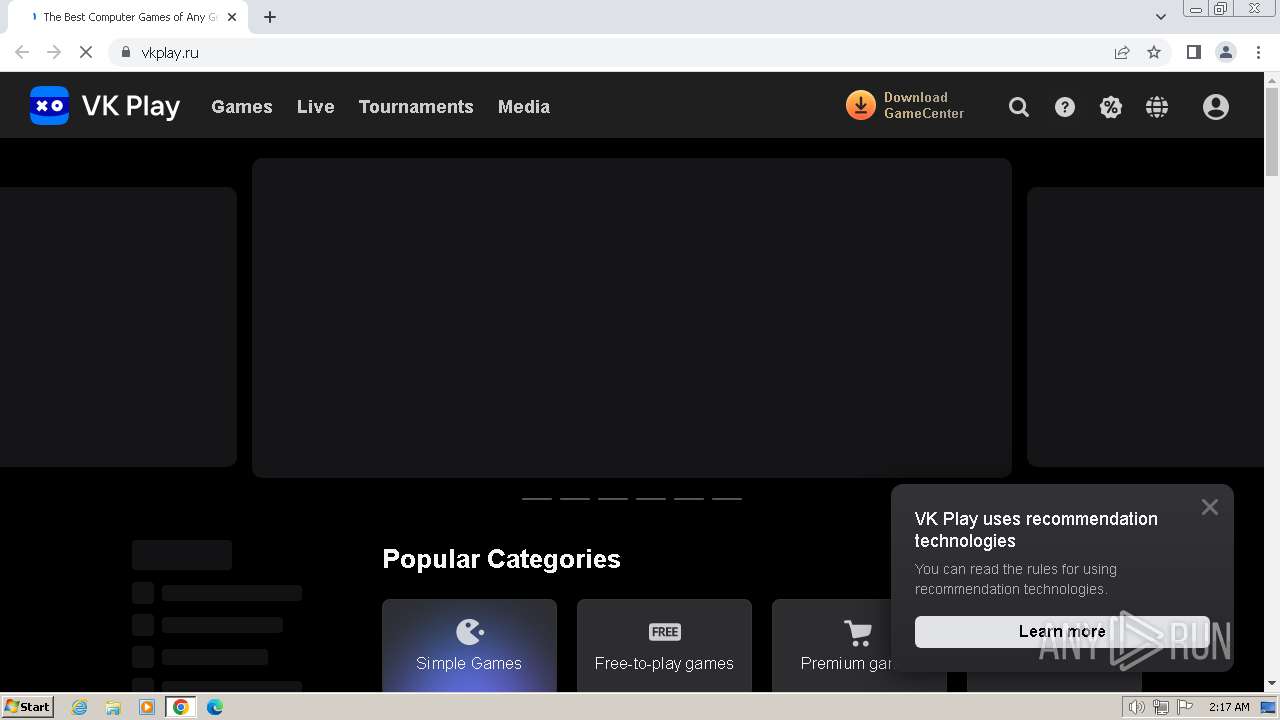Select the last carousel slide indicator
This screenshot has height=720, width=1280.
tap(727, 498)
